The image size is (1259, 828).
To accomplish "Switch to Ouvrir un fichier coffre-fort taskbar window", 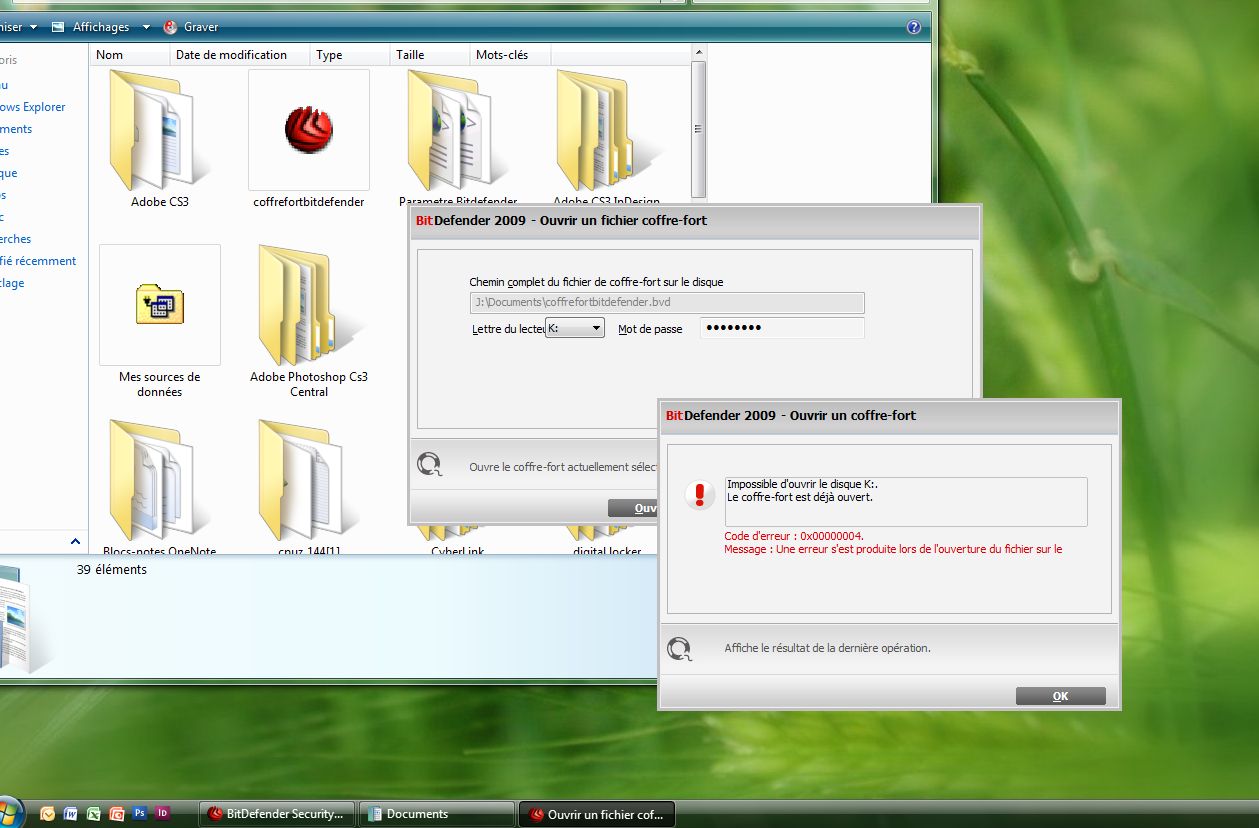I will (x=598, y=814).
